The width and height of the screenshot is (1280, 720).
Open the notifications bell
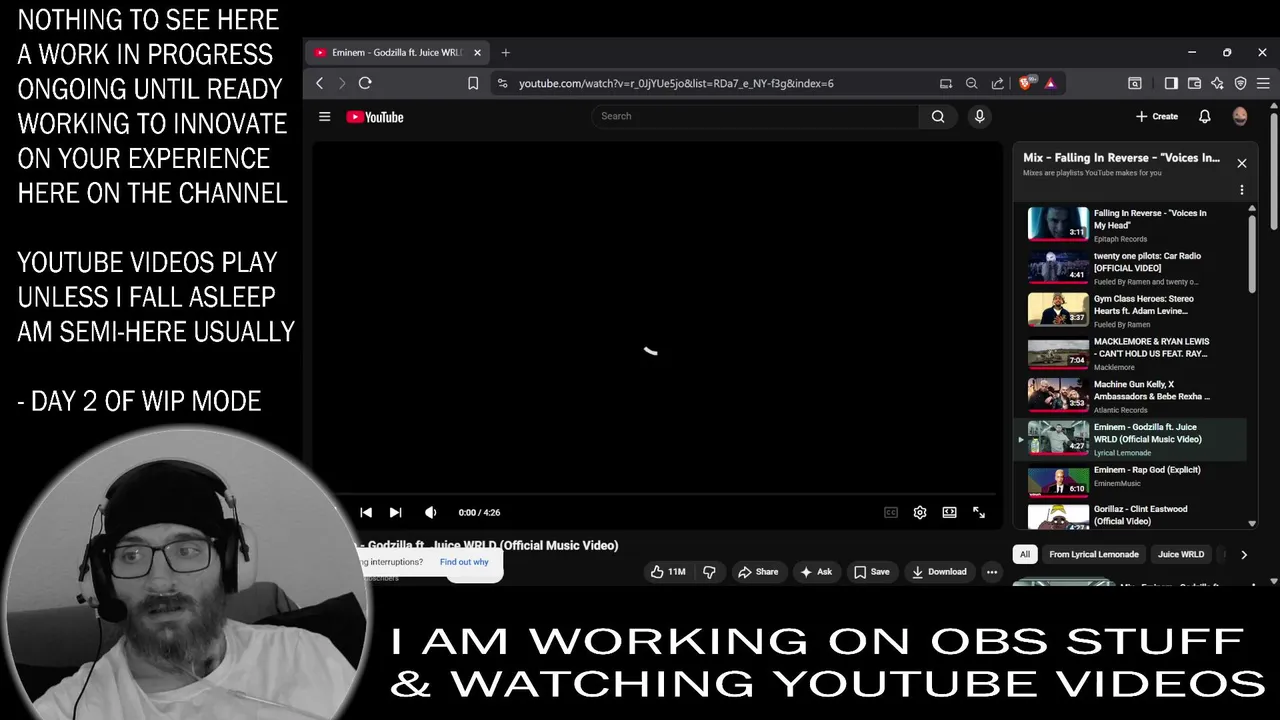[1205, 116]
